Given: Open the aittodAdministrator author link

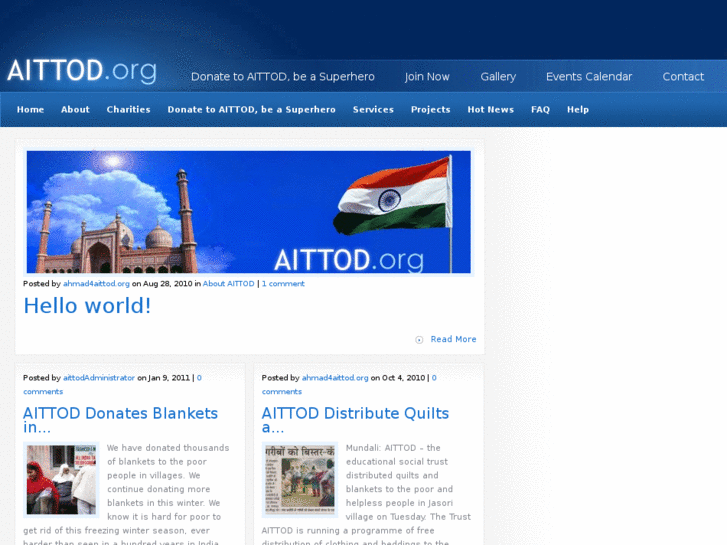Looking at the screenshot, I should pos(99,378).
